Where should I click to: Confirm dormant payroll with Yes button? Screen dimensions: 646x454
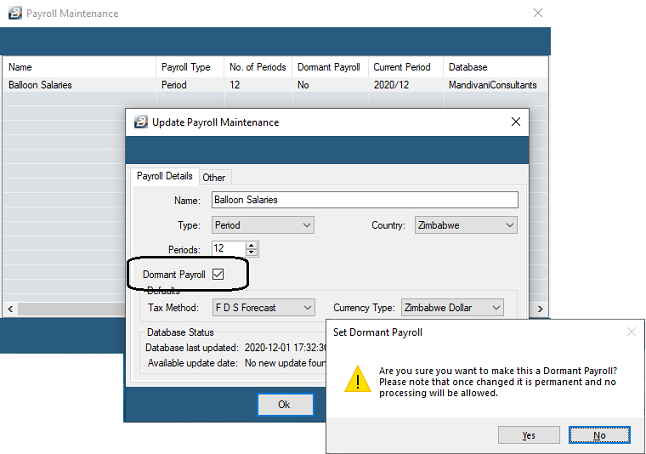(x=529, y=435)
